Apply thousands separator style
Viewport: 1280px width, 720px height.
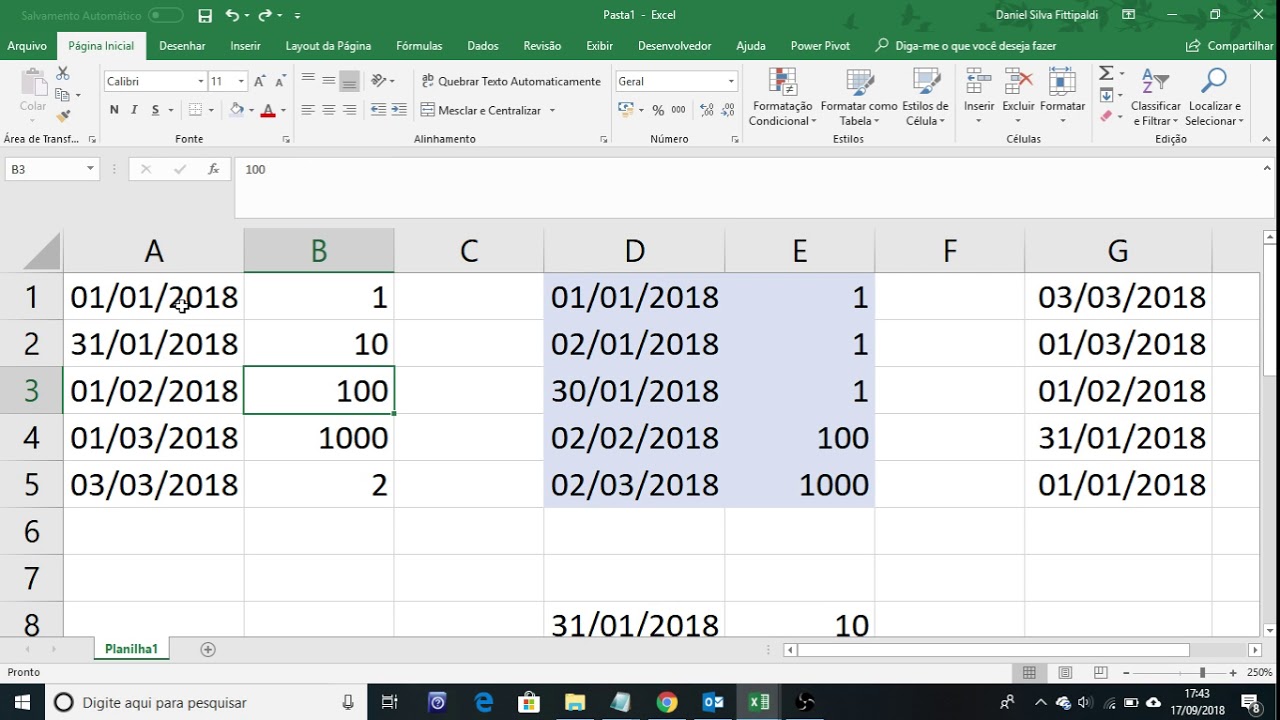coord(678,110)
